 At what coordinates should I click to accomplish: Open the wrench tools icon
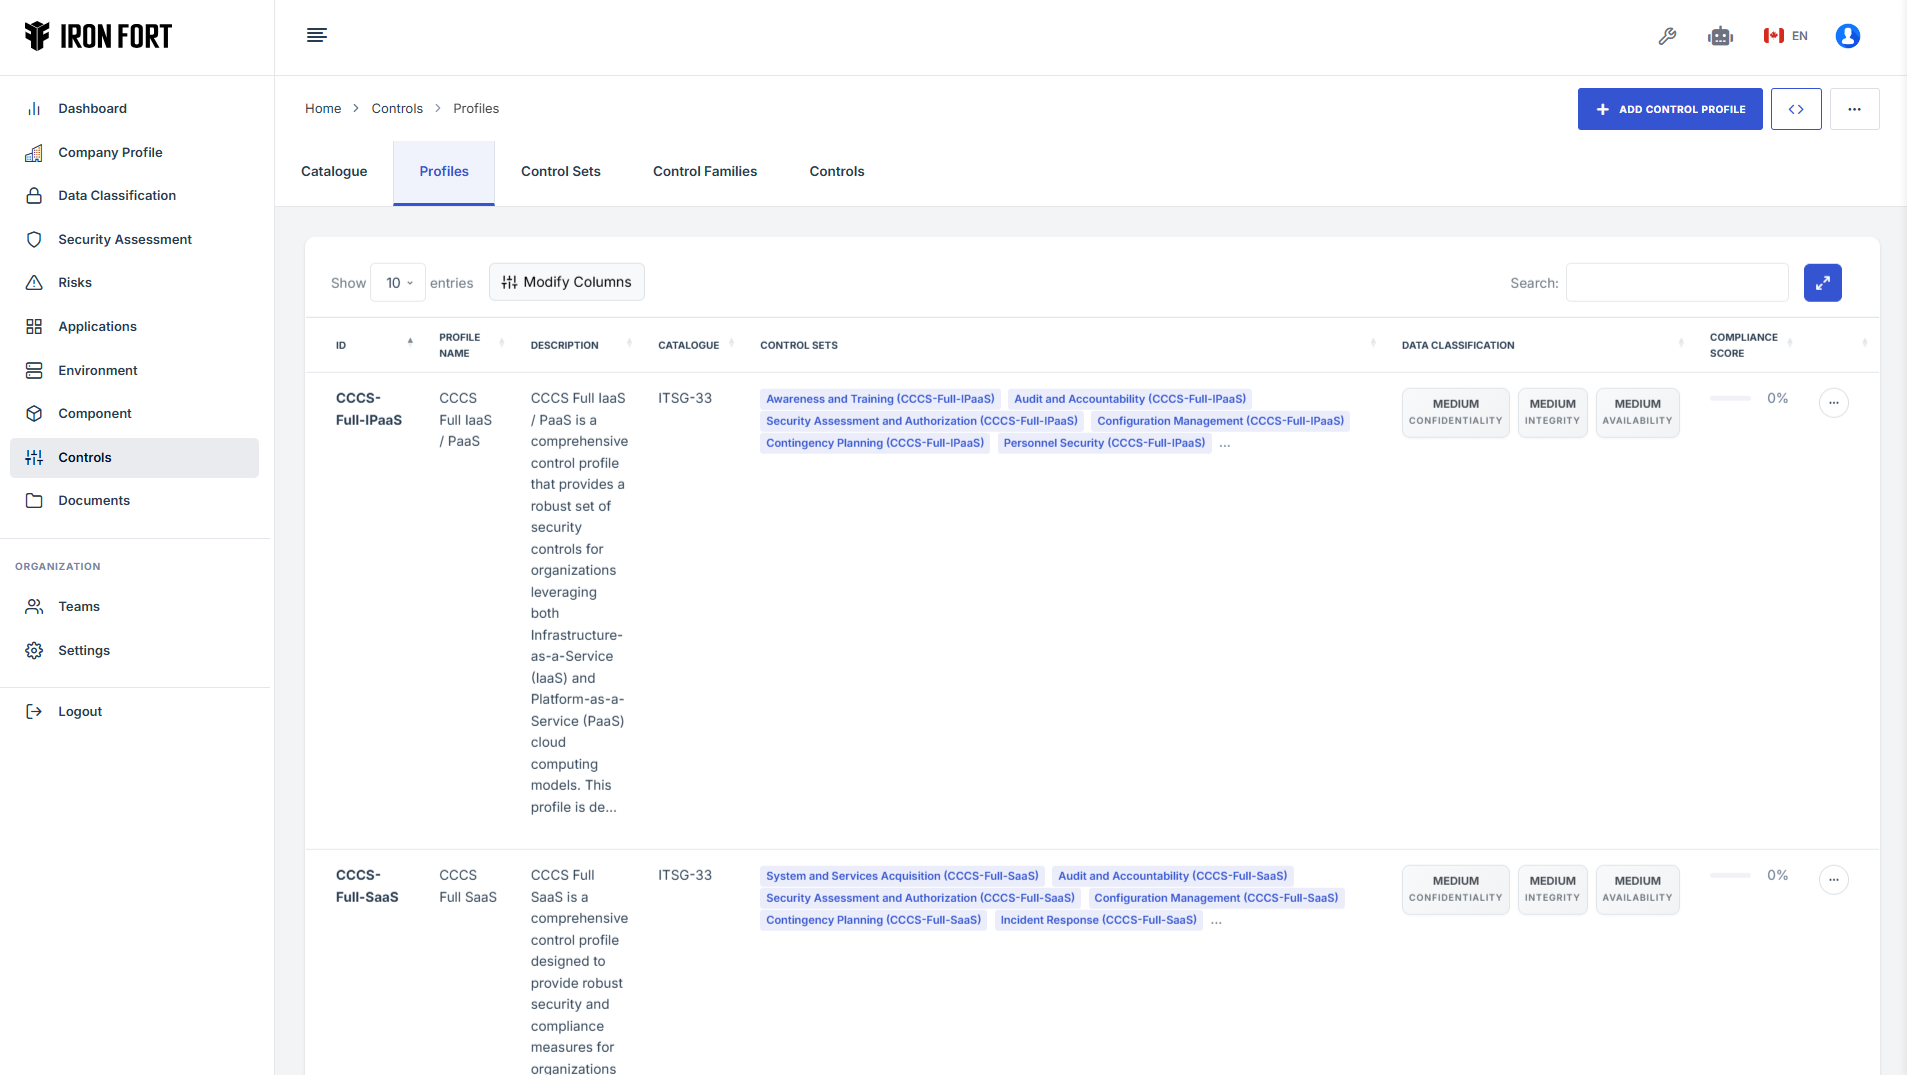(1667, 36)
